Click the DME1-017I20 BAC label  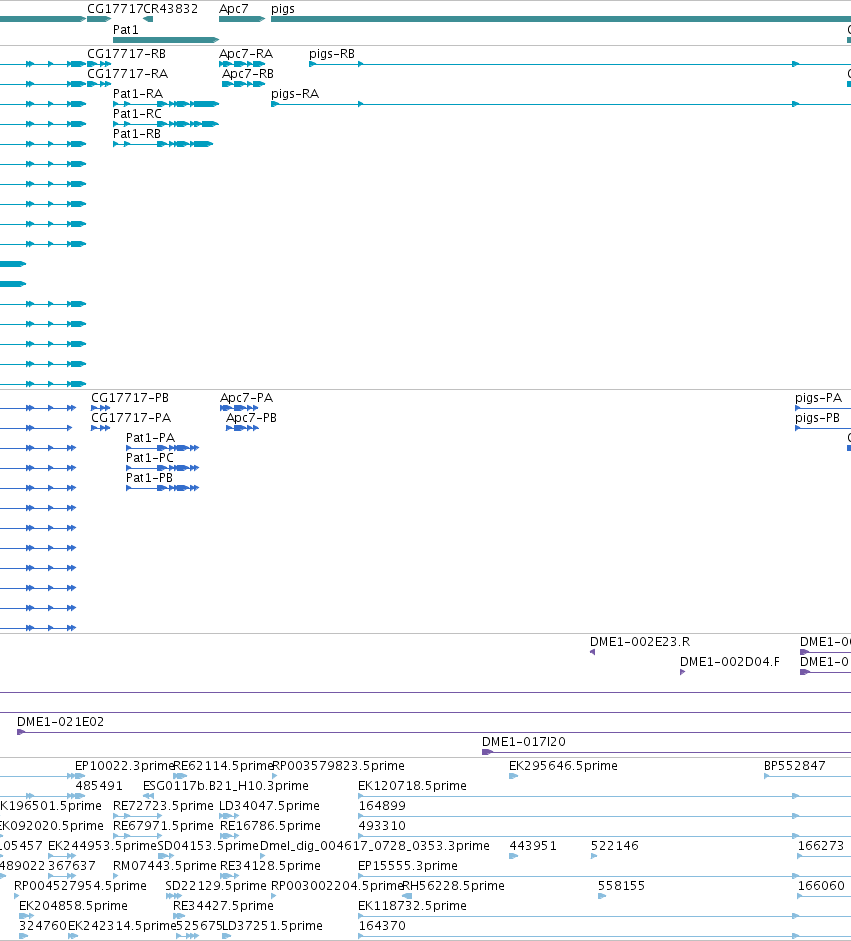[523, 742]
